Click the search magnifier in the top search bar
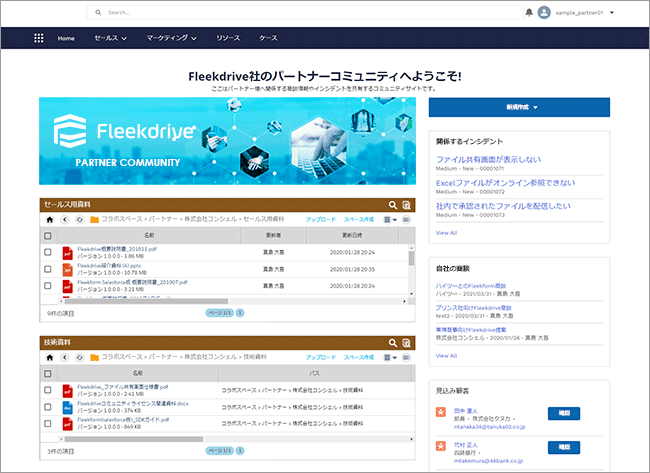Screen dimensions: 650x473 pos(98,12)
